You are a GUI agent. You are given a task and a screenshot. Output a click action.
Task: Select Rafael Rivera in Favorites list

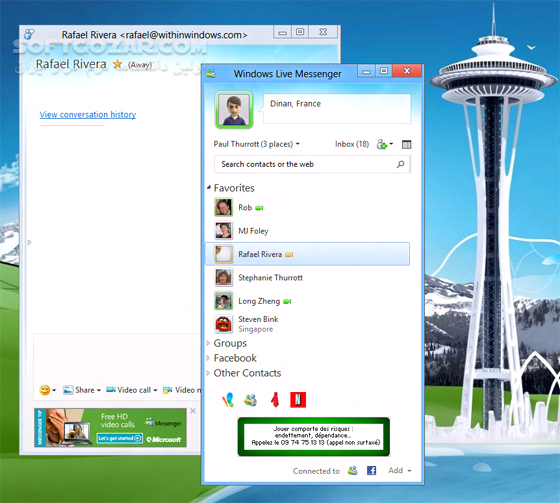click(307, 254)
